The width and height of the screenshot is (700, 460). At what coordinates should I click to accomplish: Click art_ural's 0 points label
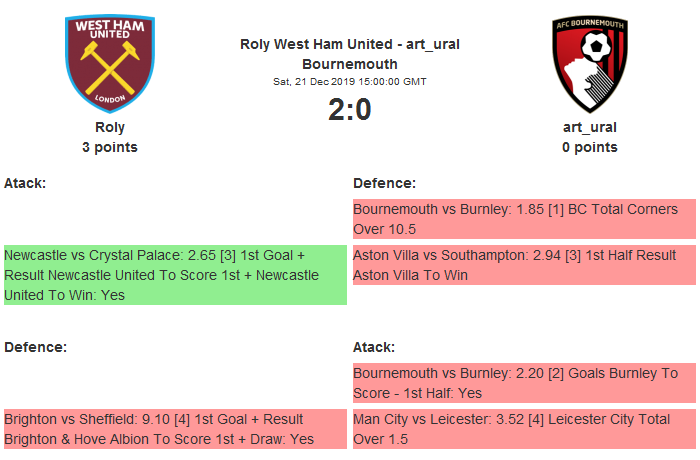[x=589, y=147]
